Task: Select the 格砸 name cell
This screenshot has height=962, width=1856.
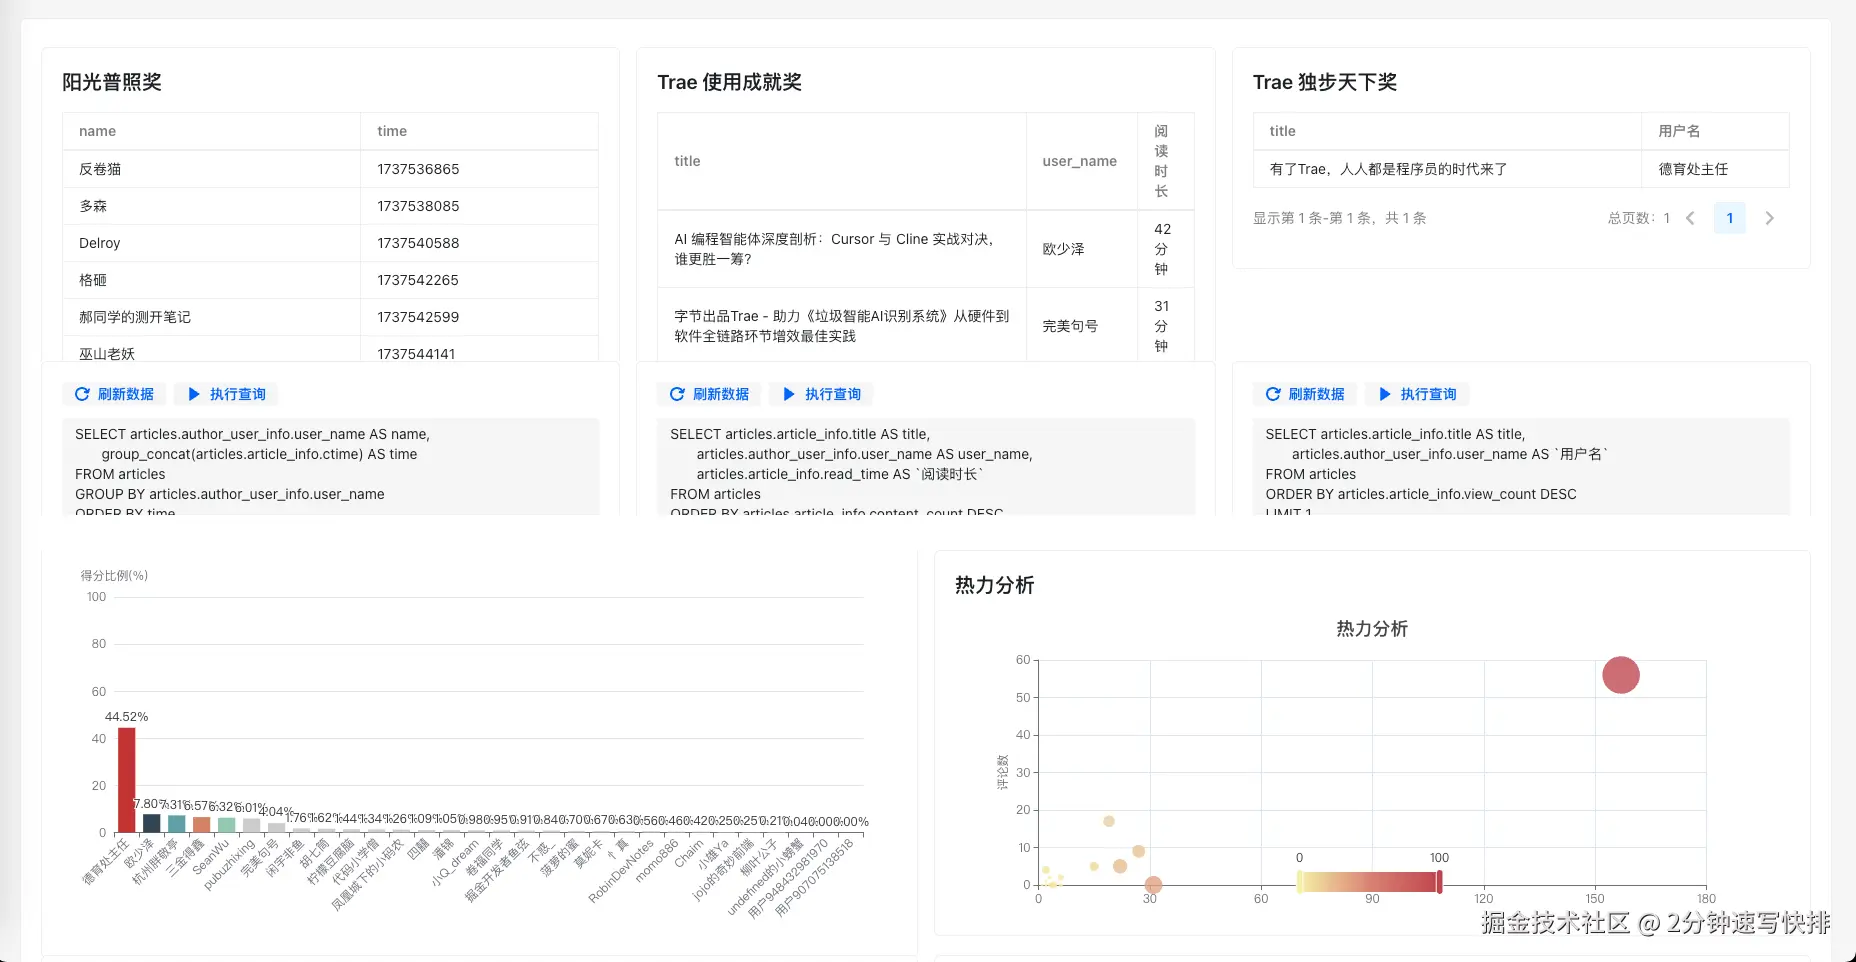Action: pyautogui.click(x=212, y=280)
